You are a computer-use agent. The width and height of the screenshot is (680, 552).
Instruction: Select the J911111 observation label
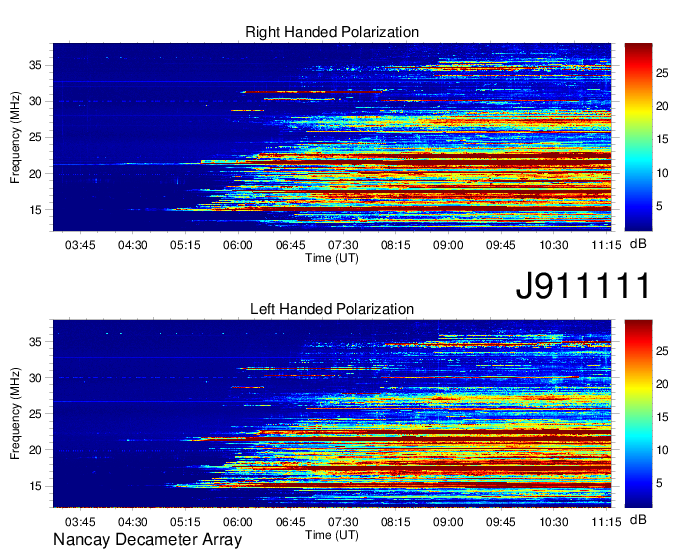click(x=583, y=285)
